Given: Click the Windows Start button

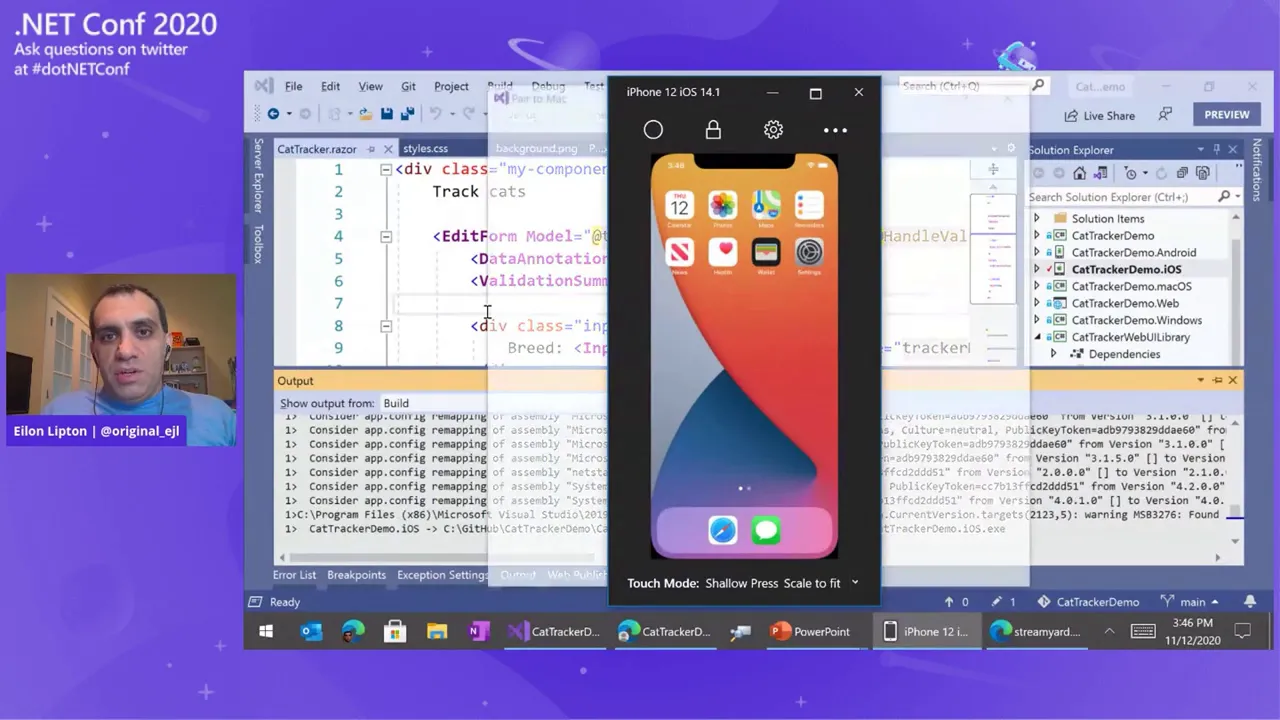Looking at the screenshot, I should coord(266,632).
